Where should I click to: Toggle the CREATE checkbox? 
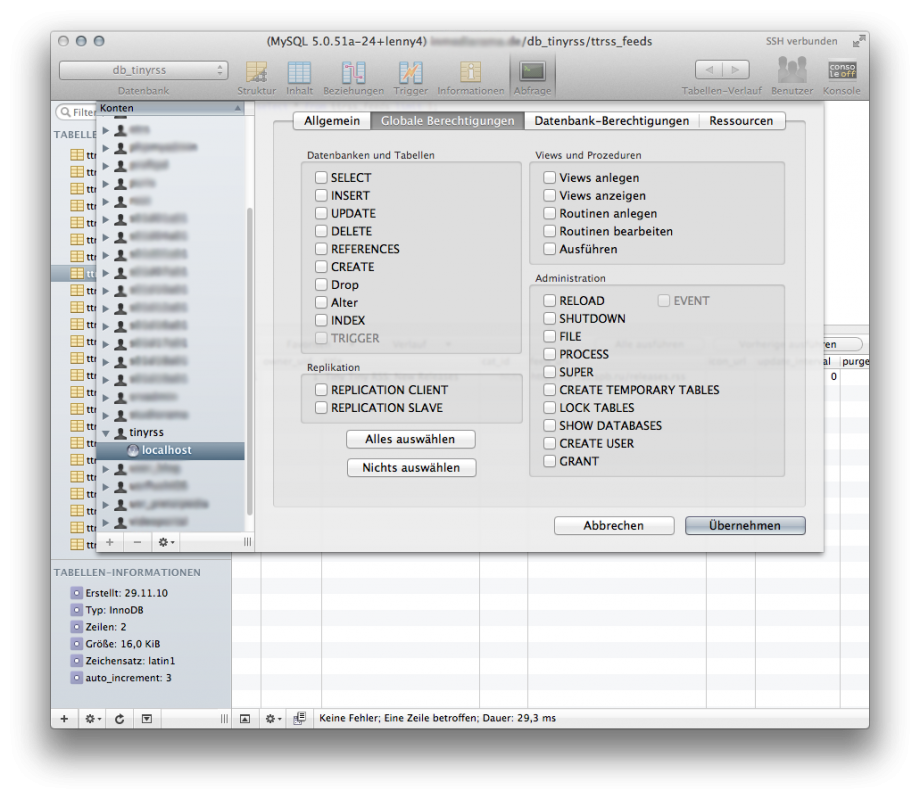click(x=321, y=266)
